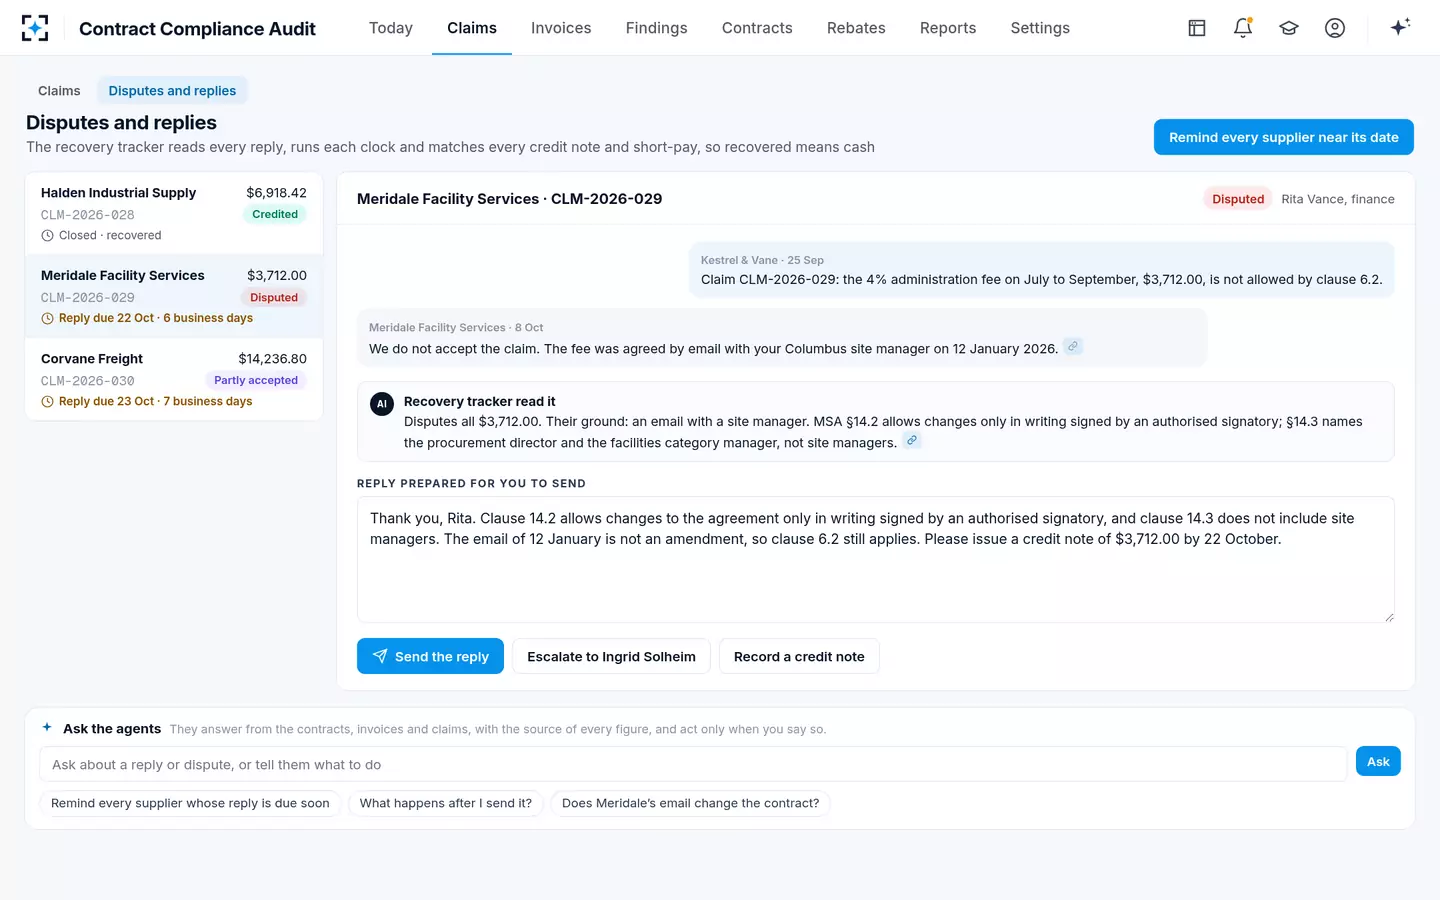Image resolution: width=1440 pixels, height=900 pixels.
Task: Go to the Today tab
Action: tap(391, 28)
